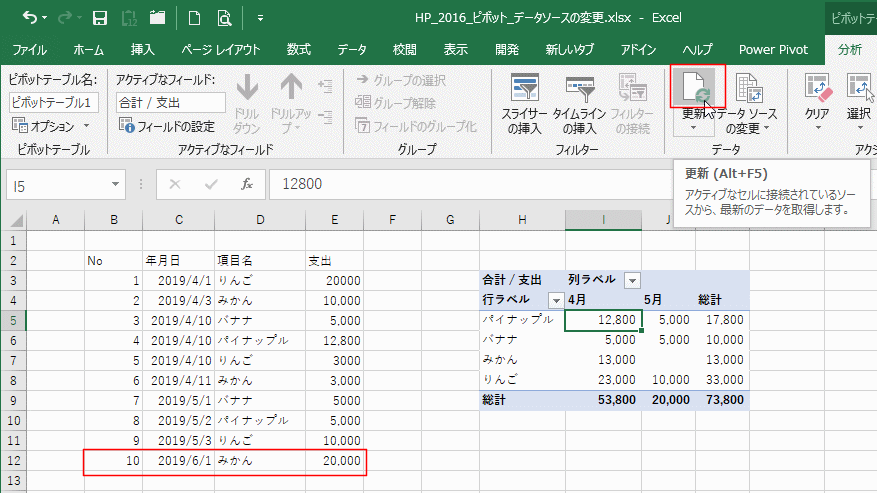Switch to the 表示 tab

click(455, 50)
